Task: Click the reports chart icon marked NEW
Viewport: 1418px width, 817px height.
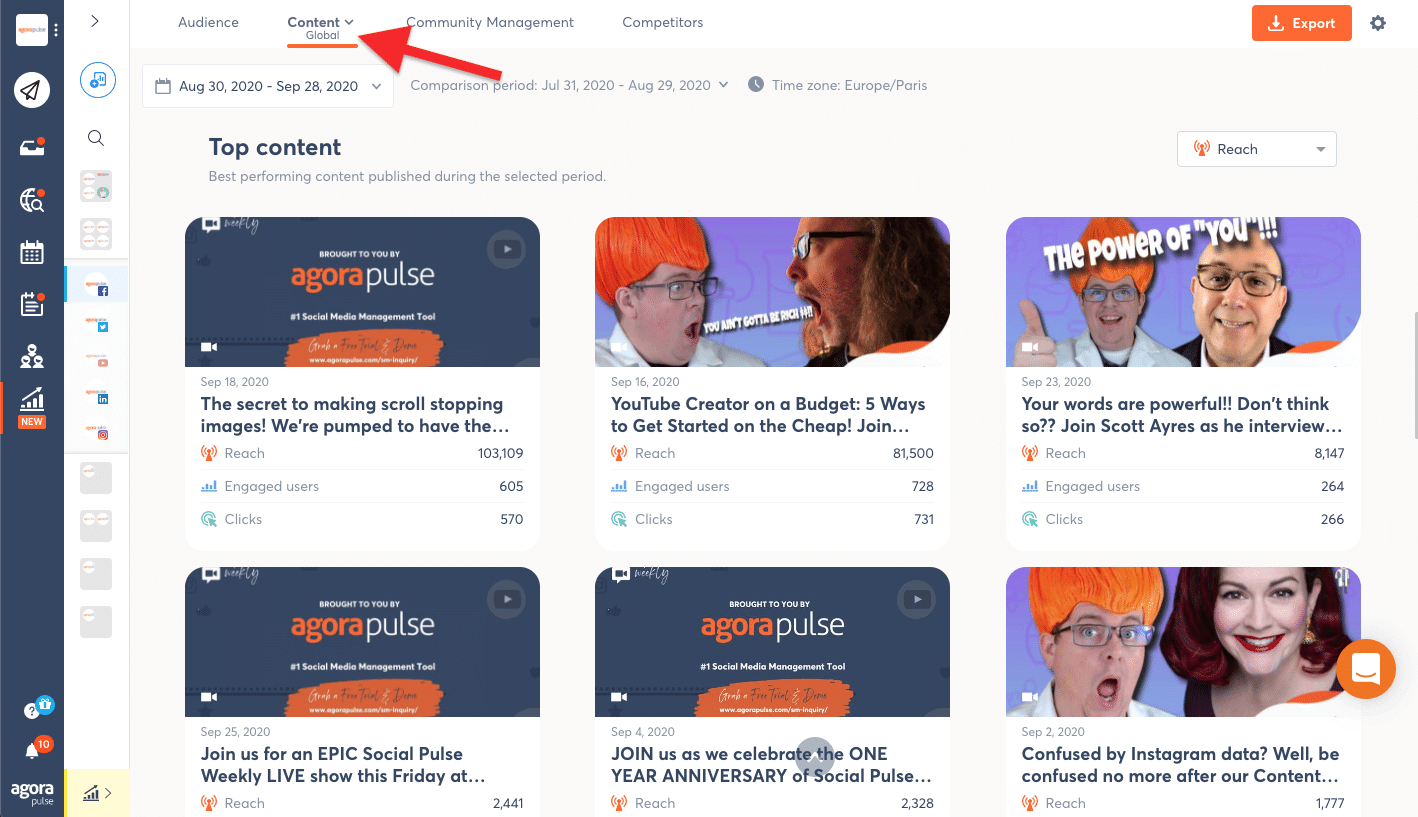Action: [32, 400]
